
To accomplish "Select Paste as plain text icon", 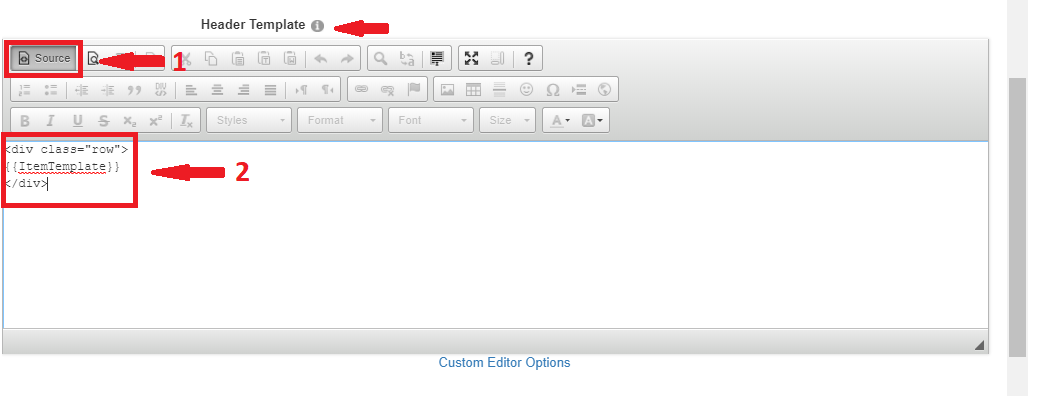I will [263, 58].
